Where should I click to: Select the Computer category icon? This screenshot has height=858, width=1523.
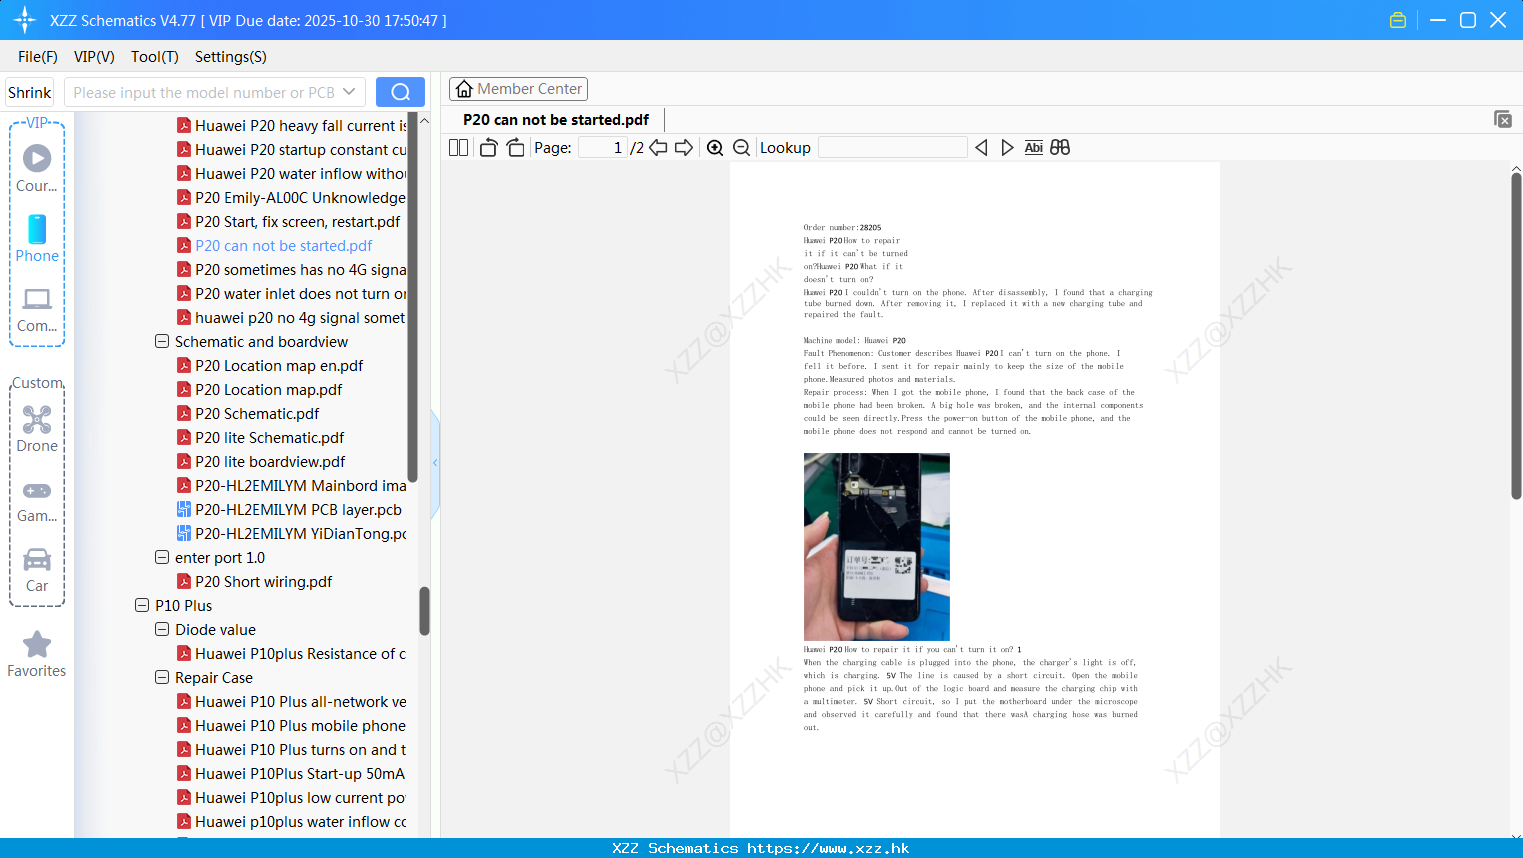[37, 309]
